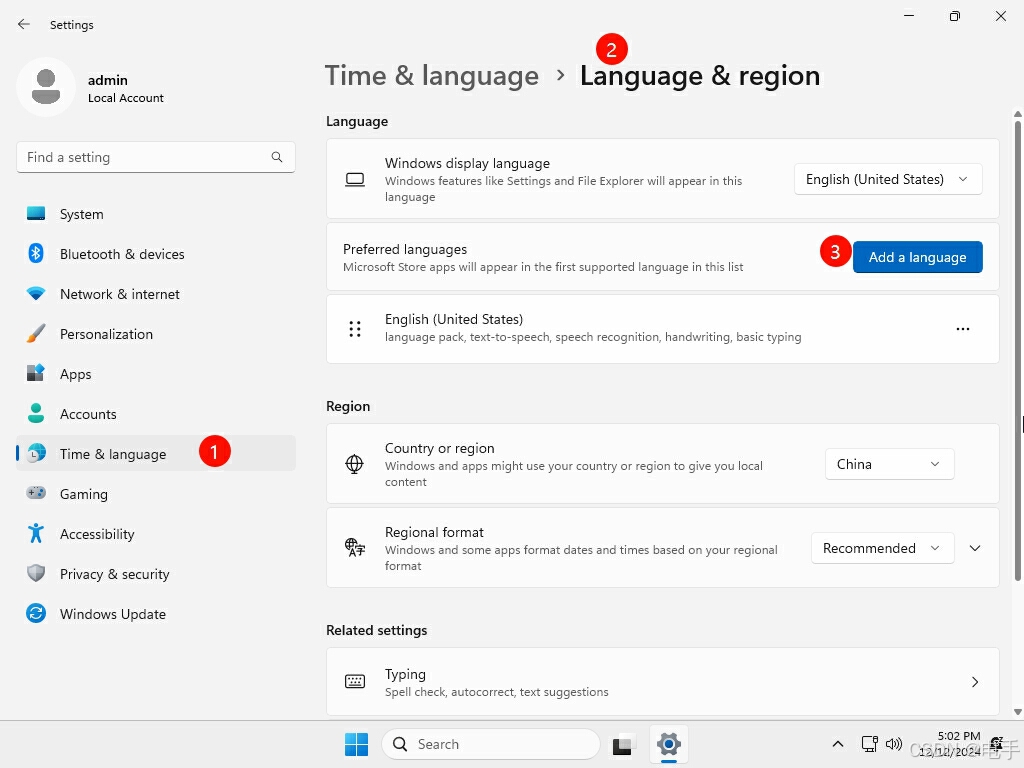
Task: Open System settings category
Action: pos(155,214)
